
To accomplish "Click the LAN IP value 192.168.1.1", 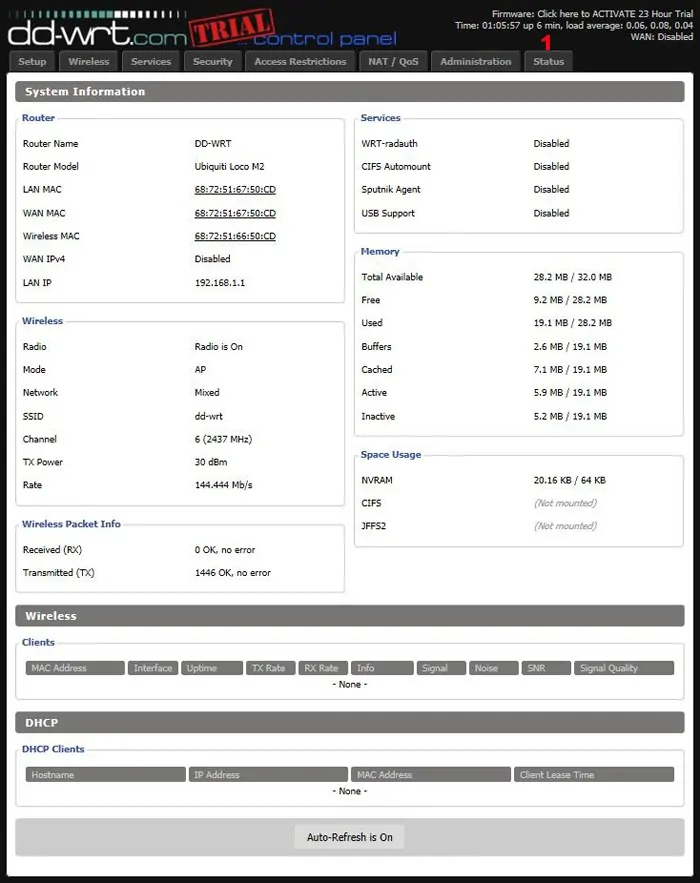I will coord(220,283).
